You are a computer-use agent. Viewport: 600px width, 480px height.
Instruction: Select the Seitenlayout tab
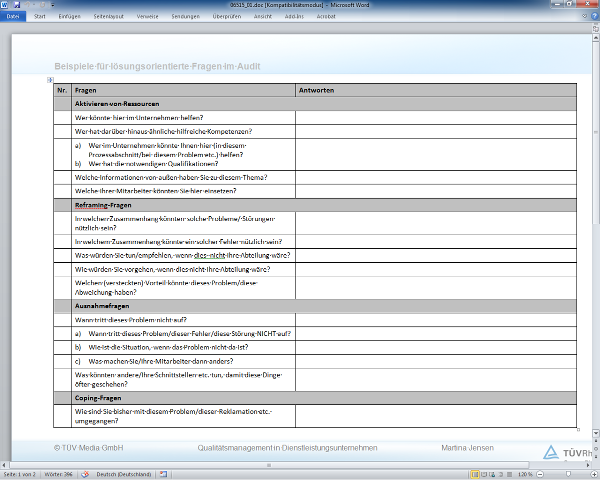click(107, 16)
